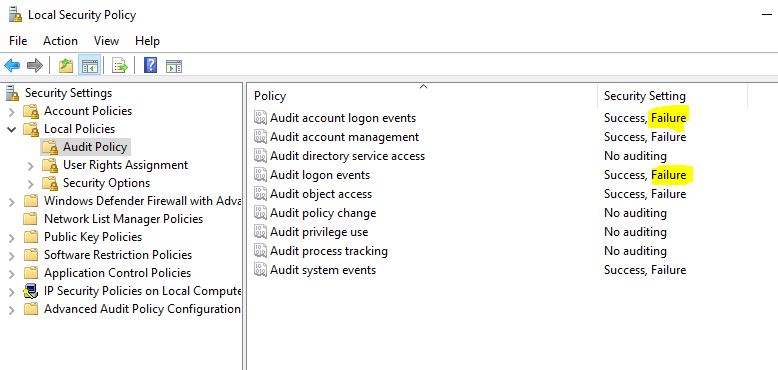
Task: Click the Audit privilege use policy icon
Action: tap(260, 232)
